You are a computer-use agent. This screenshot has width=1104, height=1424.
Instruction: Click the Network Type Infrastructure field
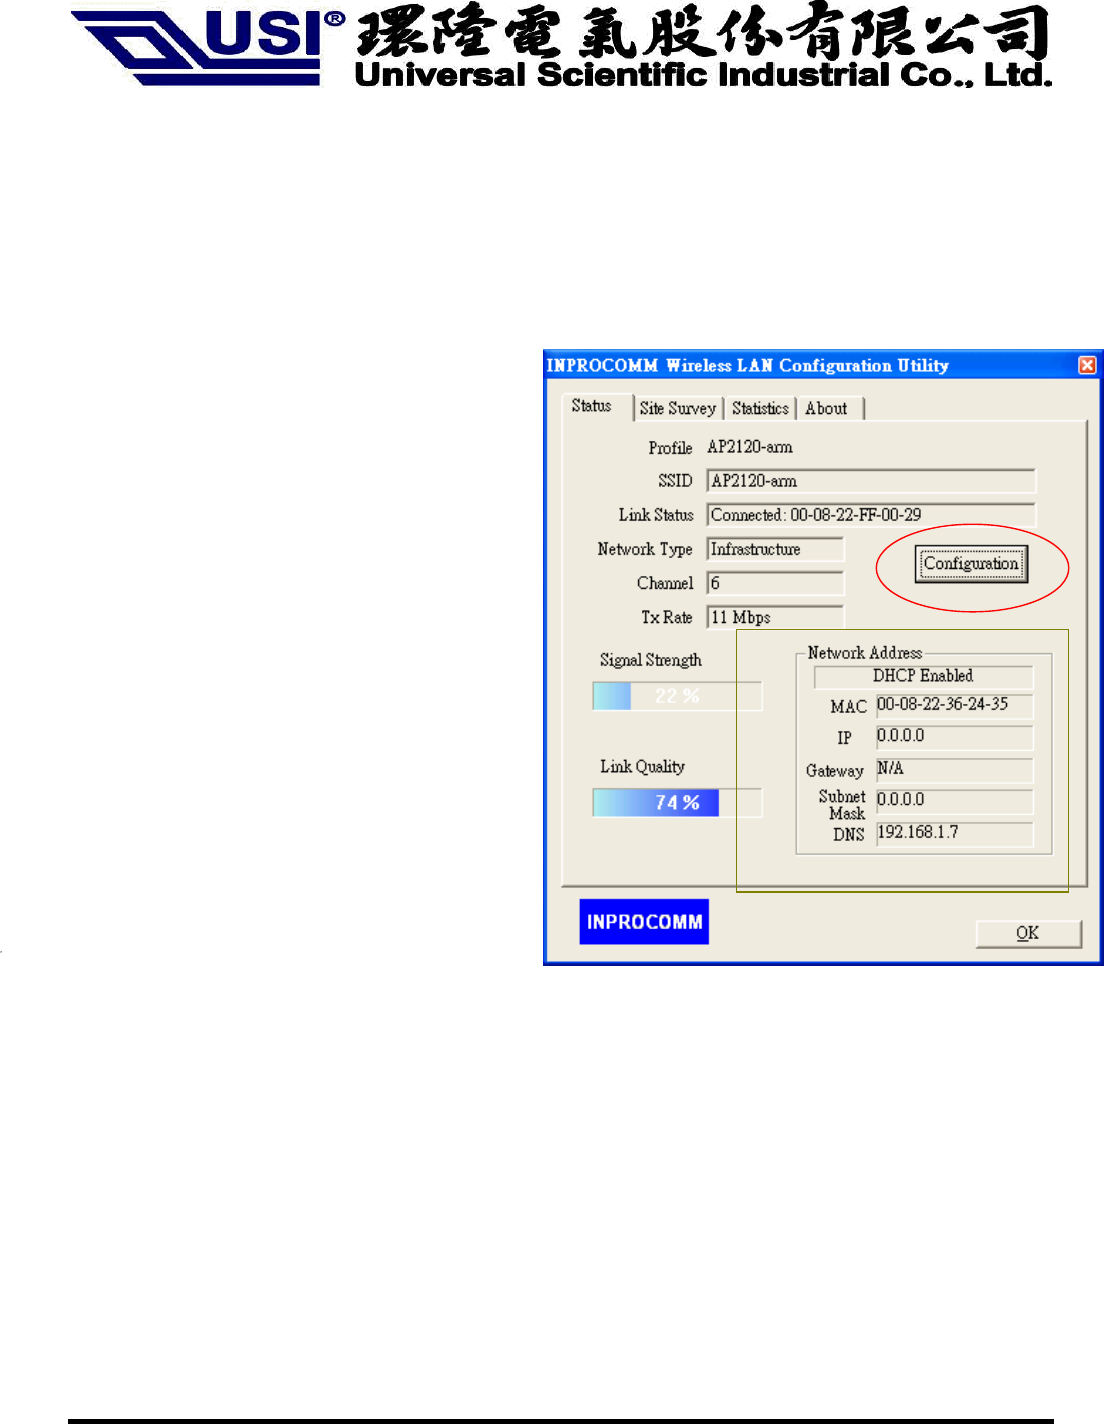tap(775, 549)
